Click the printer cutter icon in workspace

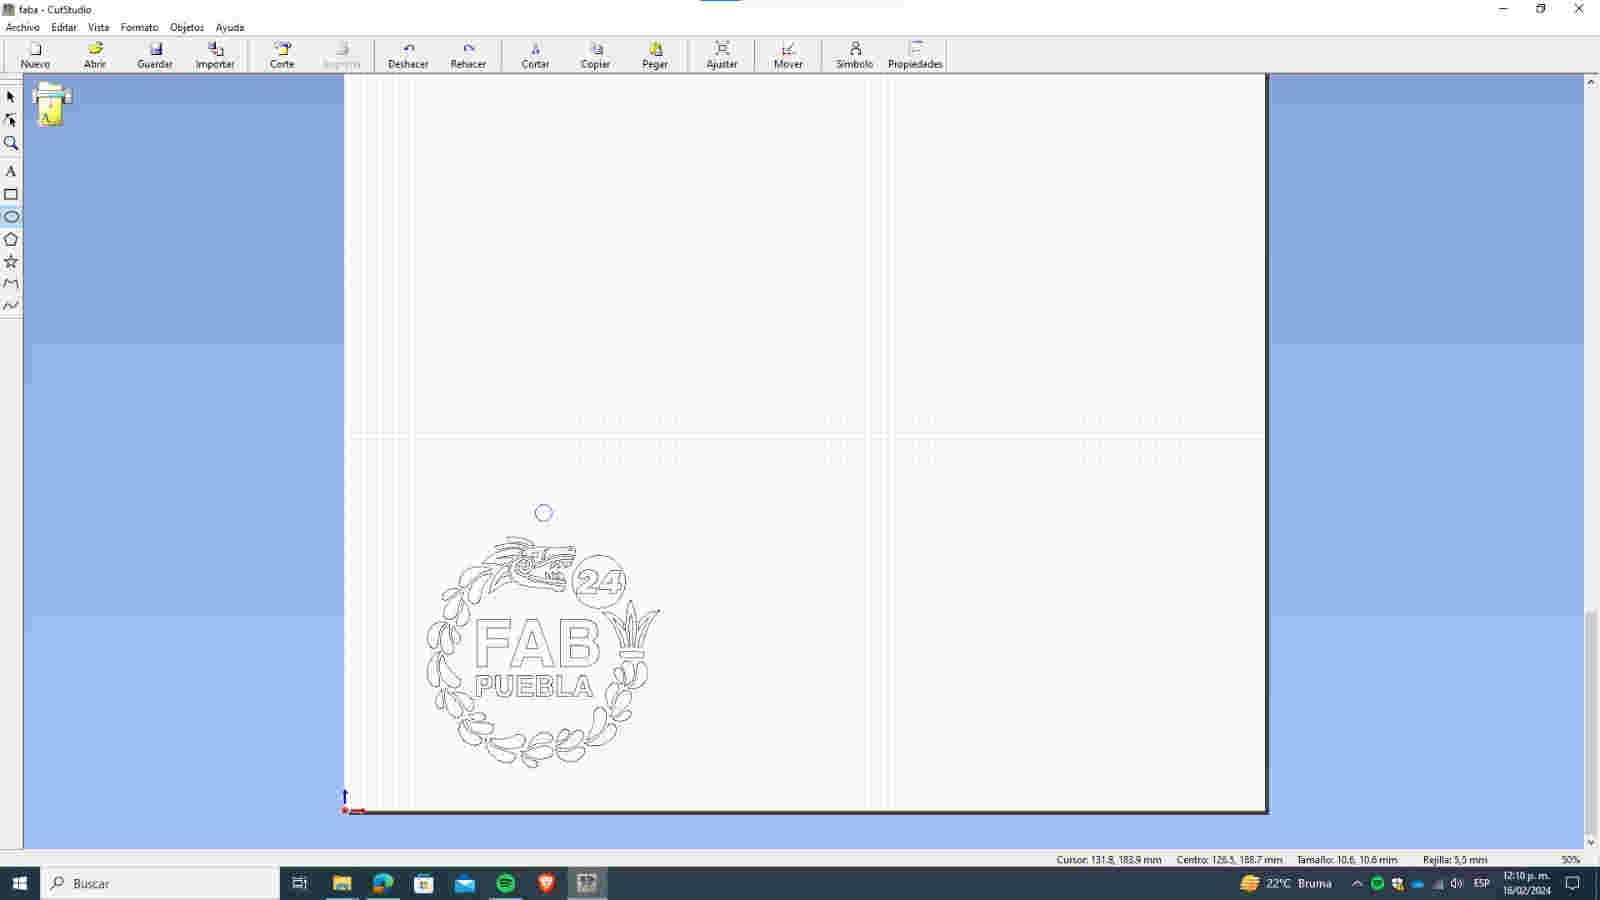(x=51, y=104)
